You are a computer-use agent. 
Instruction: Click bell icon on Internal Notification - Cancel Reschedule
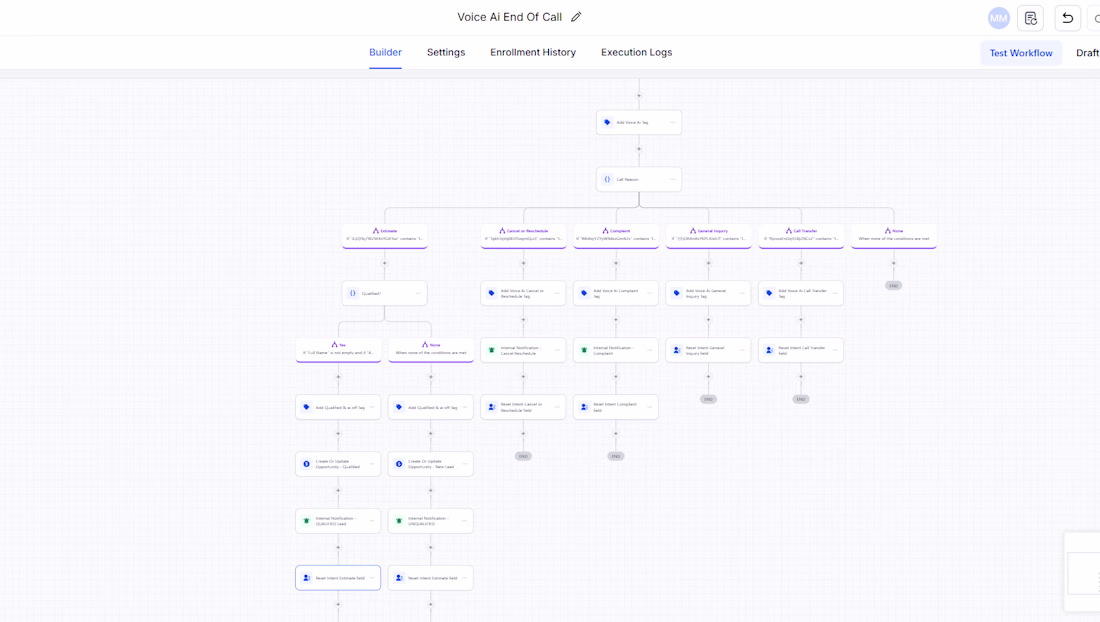tap(492, 350)
